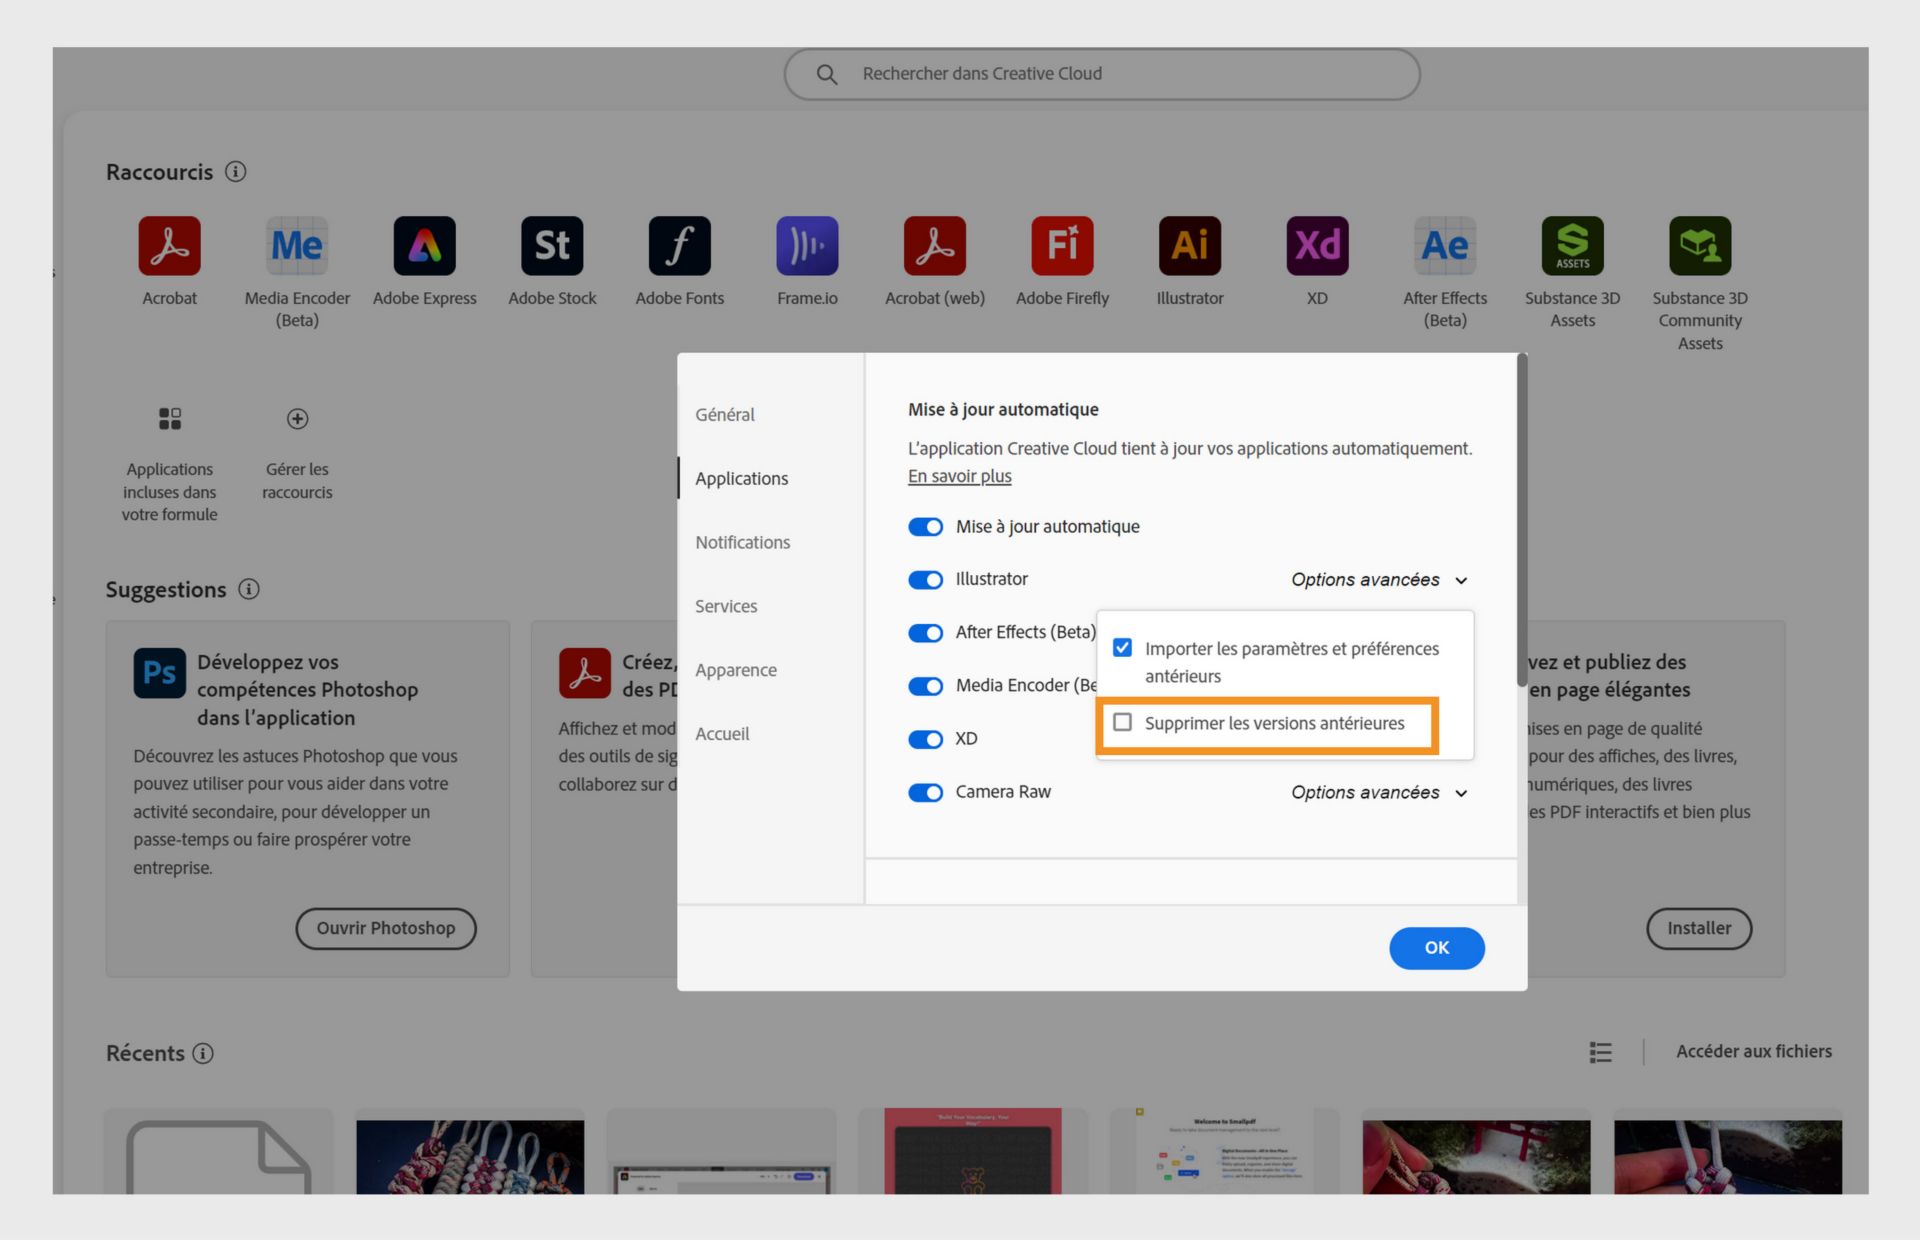Disable the Mise à jour automatique toggle
The height and width of the screenshot is (1240, 1920).
click(925, 527)
